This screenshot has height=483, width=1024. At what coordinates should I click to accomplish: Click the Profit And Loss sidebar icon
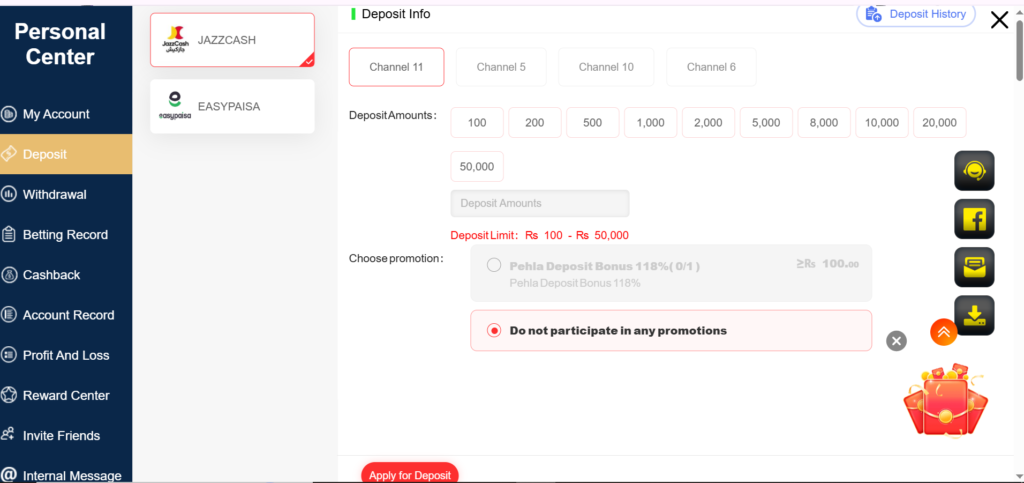coord(9,355)
